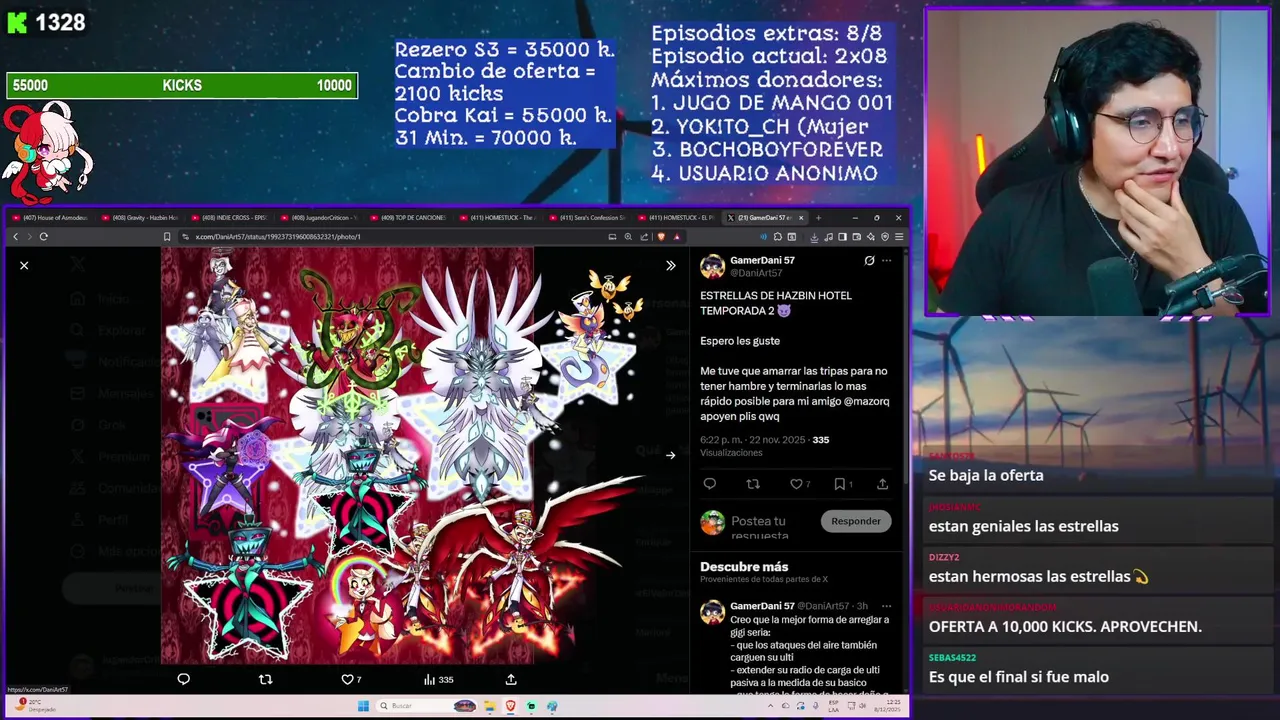This screenshot has width=1280, height=720.
Task: Close the active GamerDani 57 tab
Action: point(801,217)
